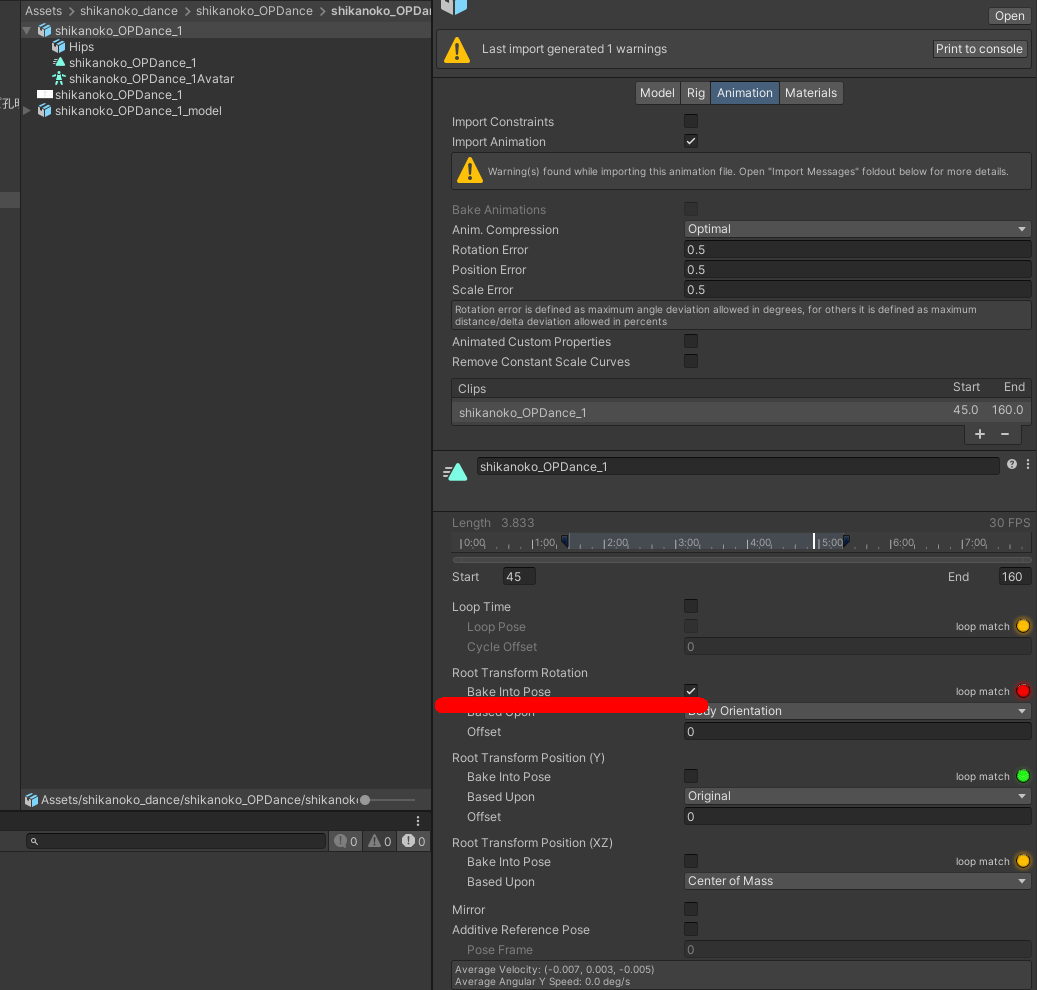Add a new clip with plus button
The width and height of the screenshot is (1037, 990).
click(980, 434)
